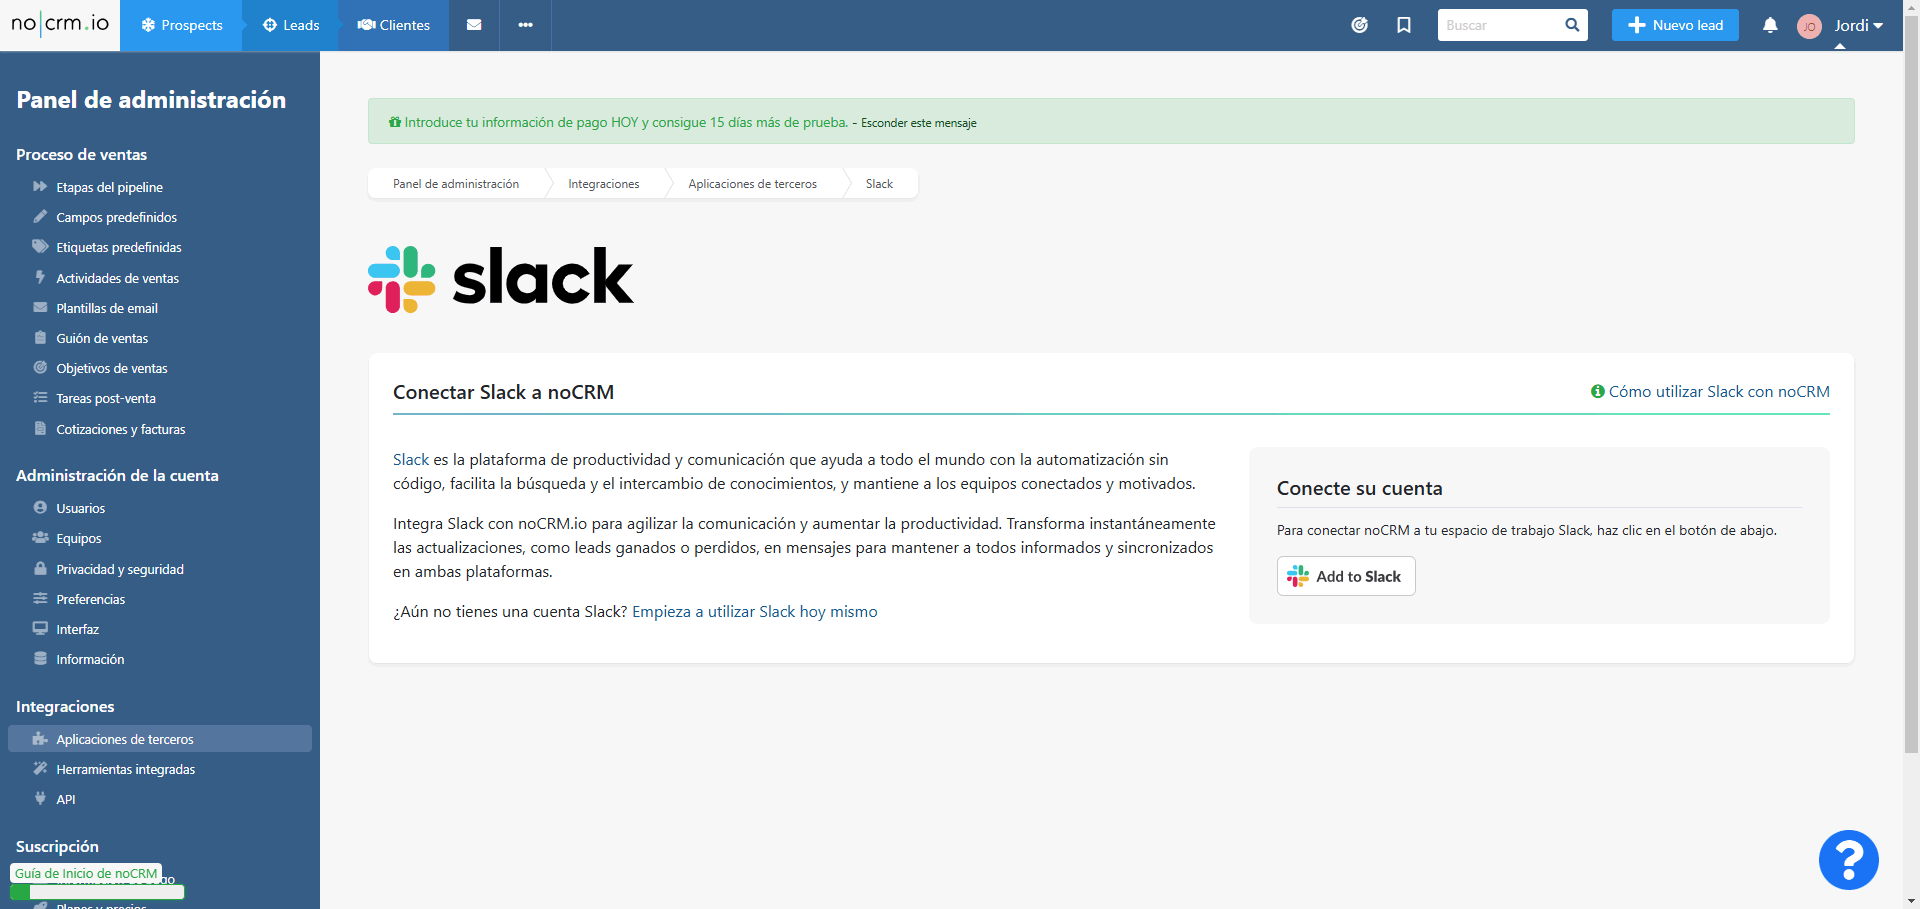
Task: Open the noCRM.io logo home
Action: [60, 24]
